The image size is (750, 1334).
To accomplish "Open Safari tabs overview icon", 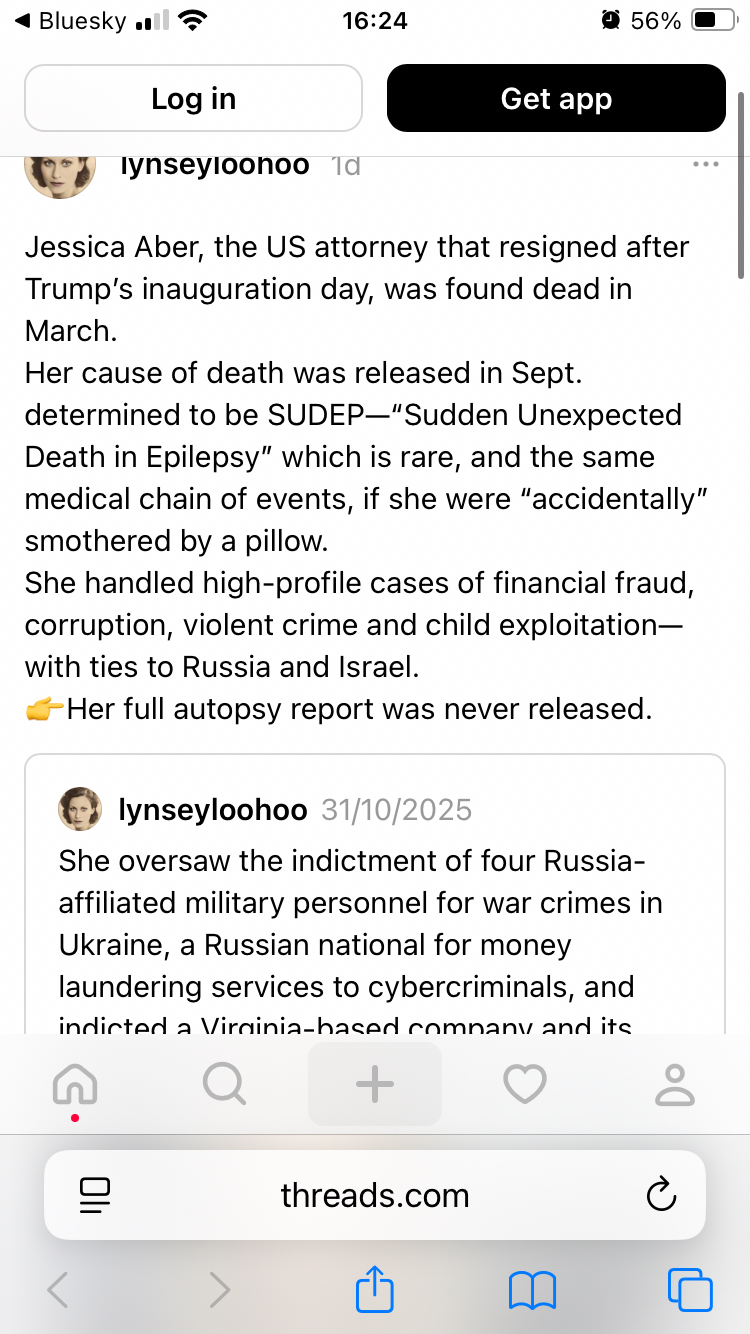I will pos(689,1289).
